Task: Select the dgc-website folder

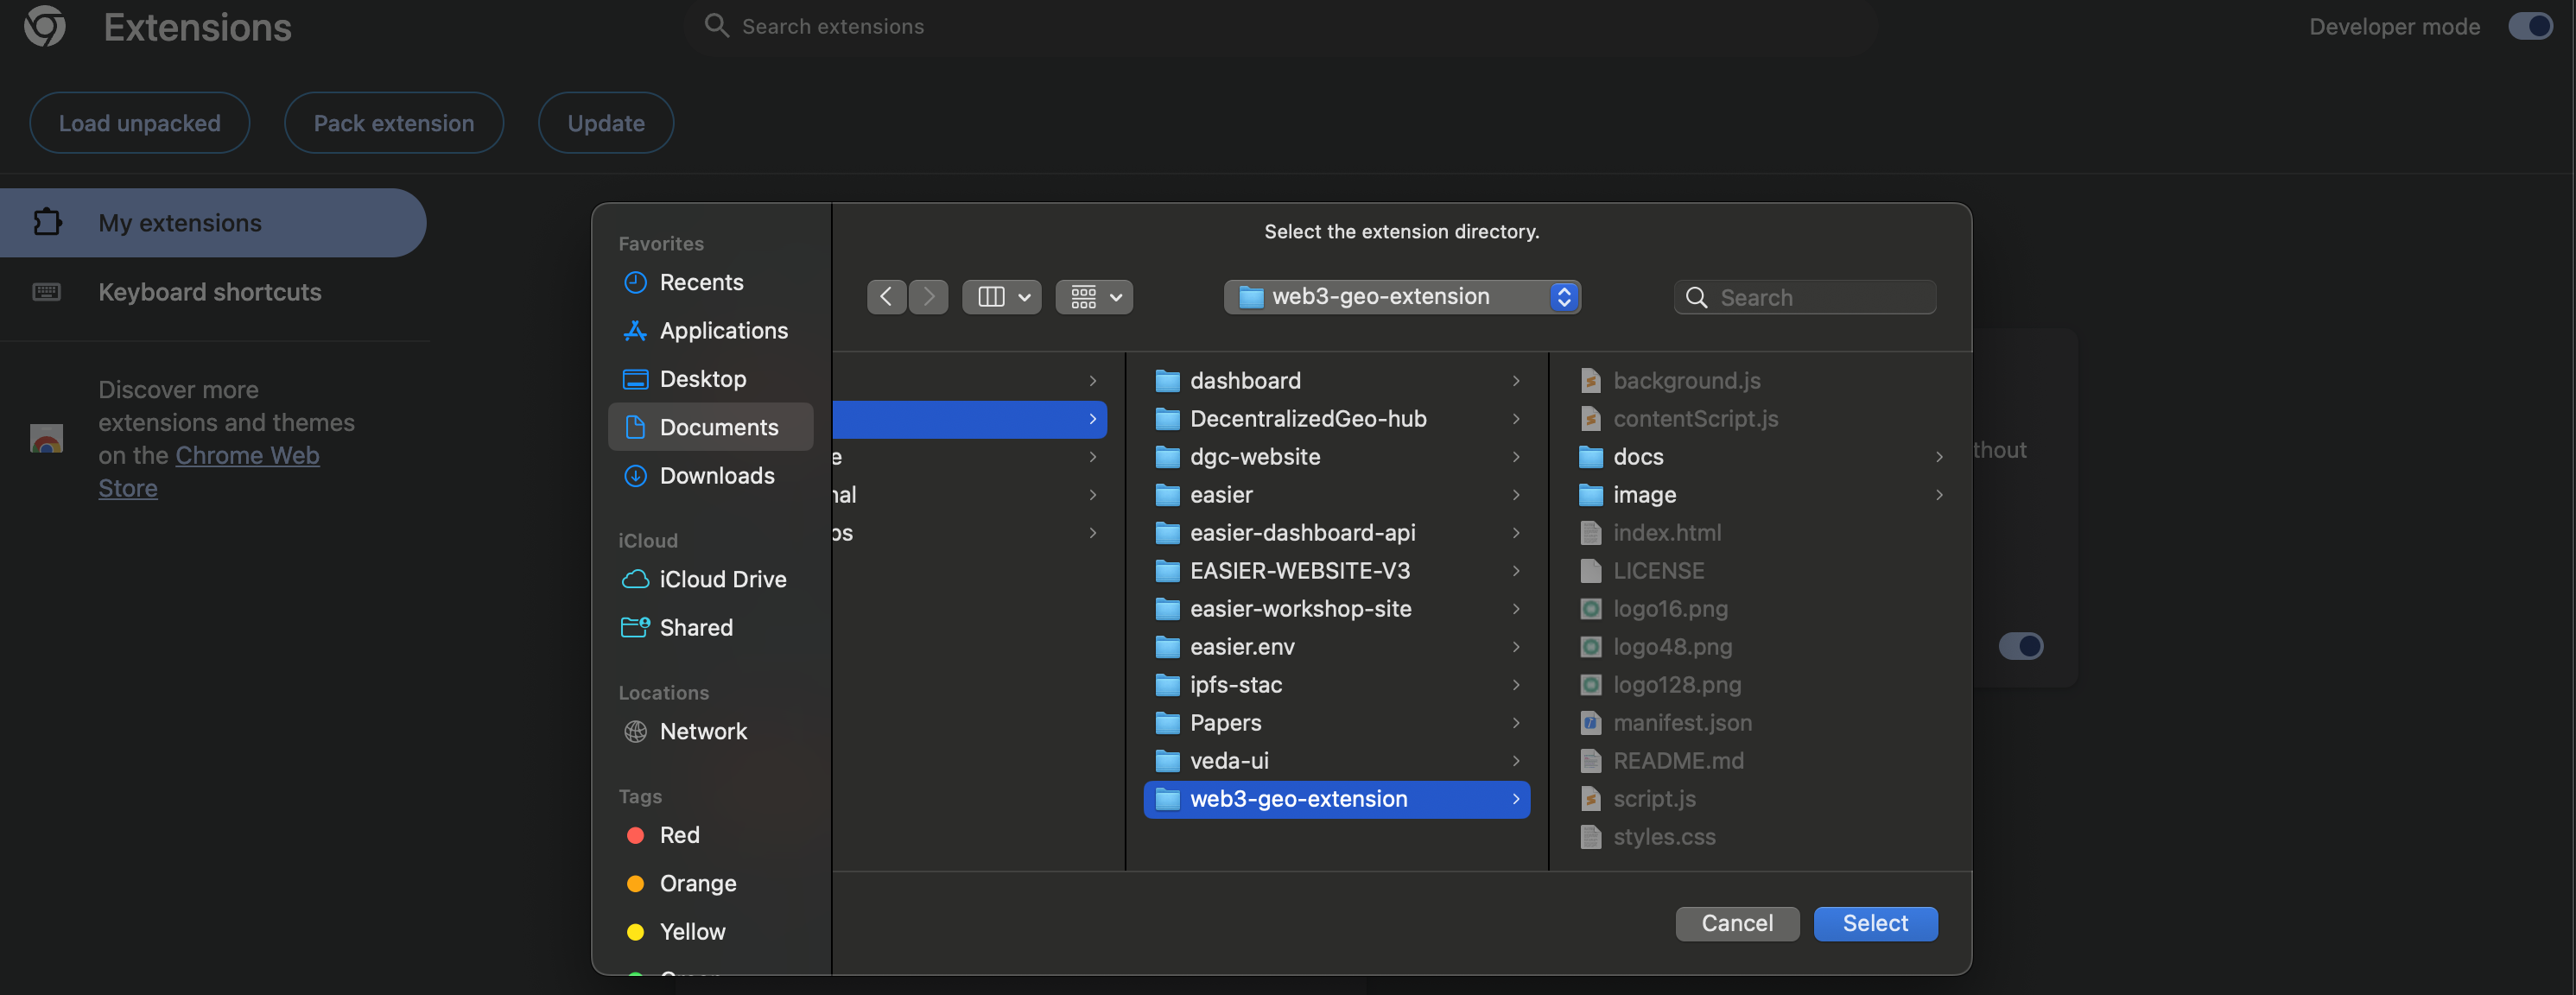Action: coord(1337,457)
